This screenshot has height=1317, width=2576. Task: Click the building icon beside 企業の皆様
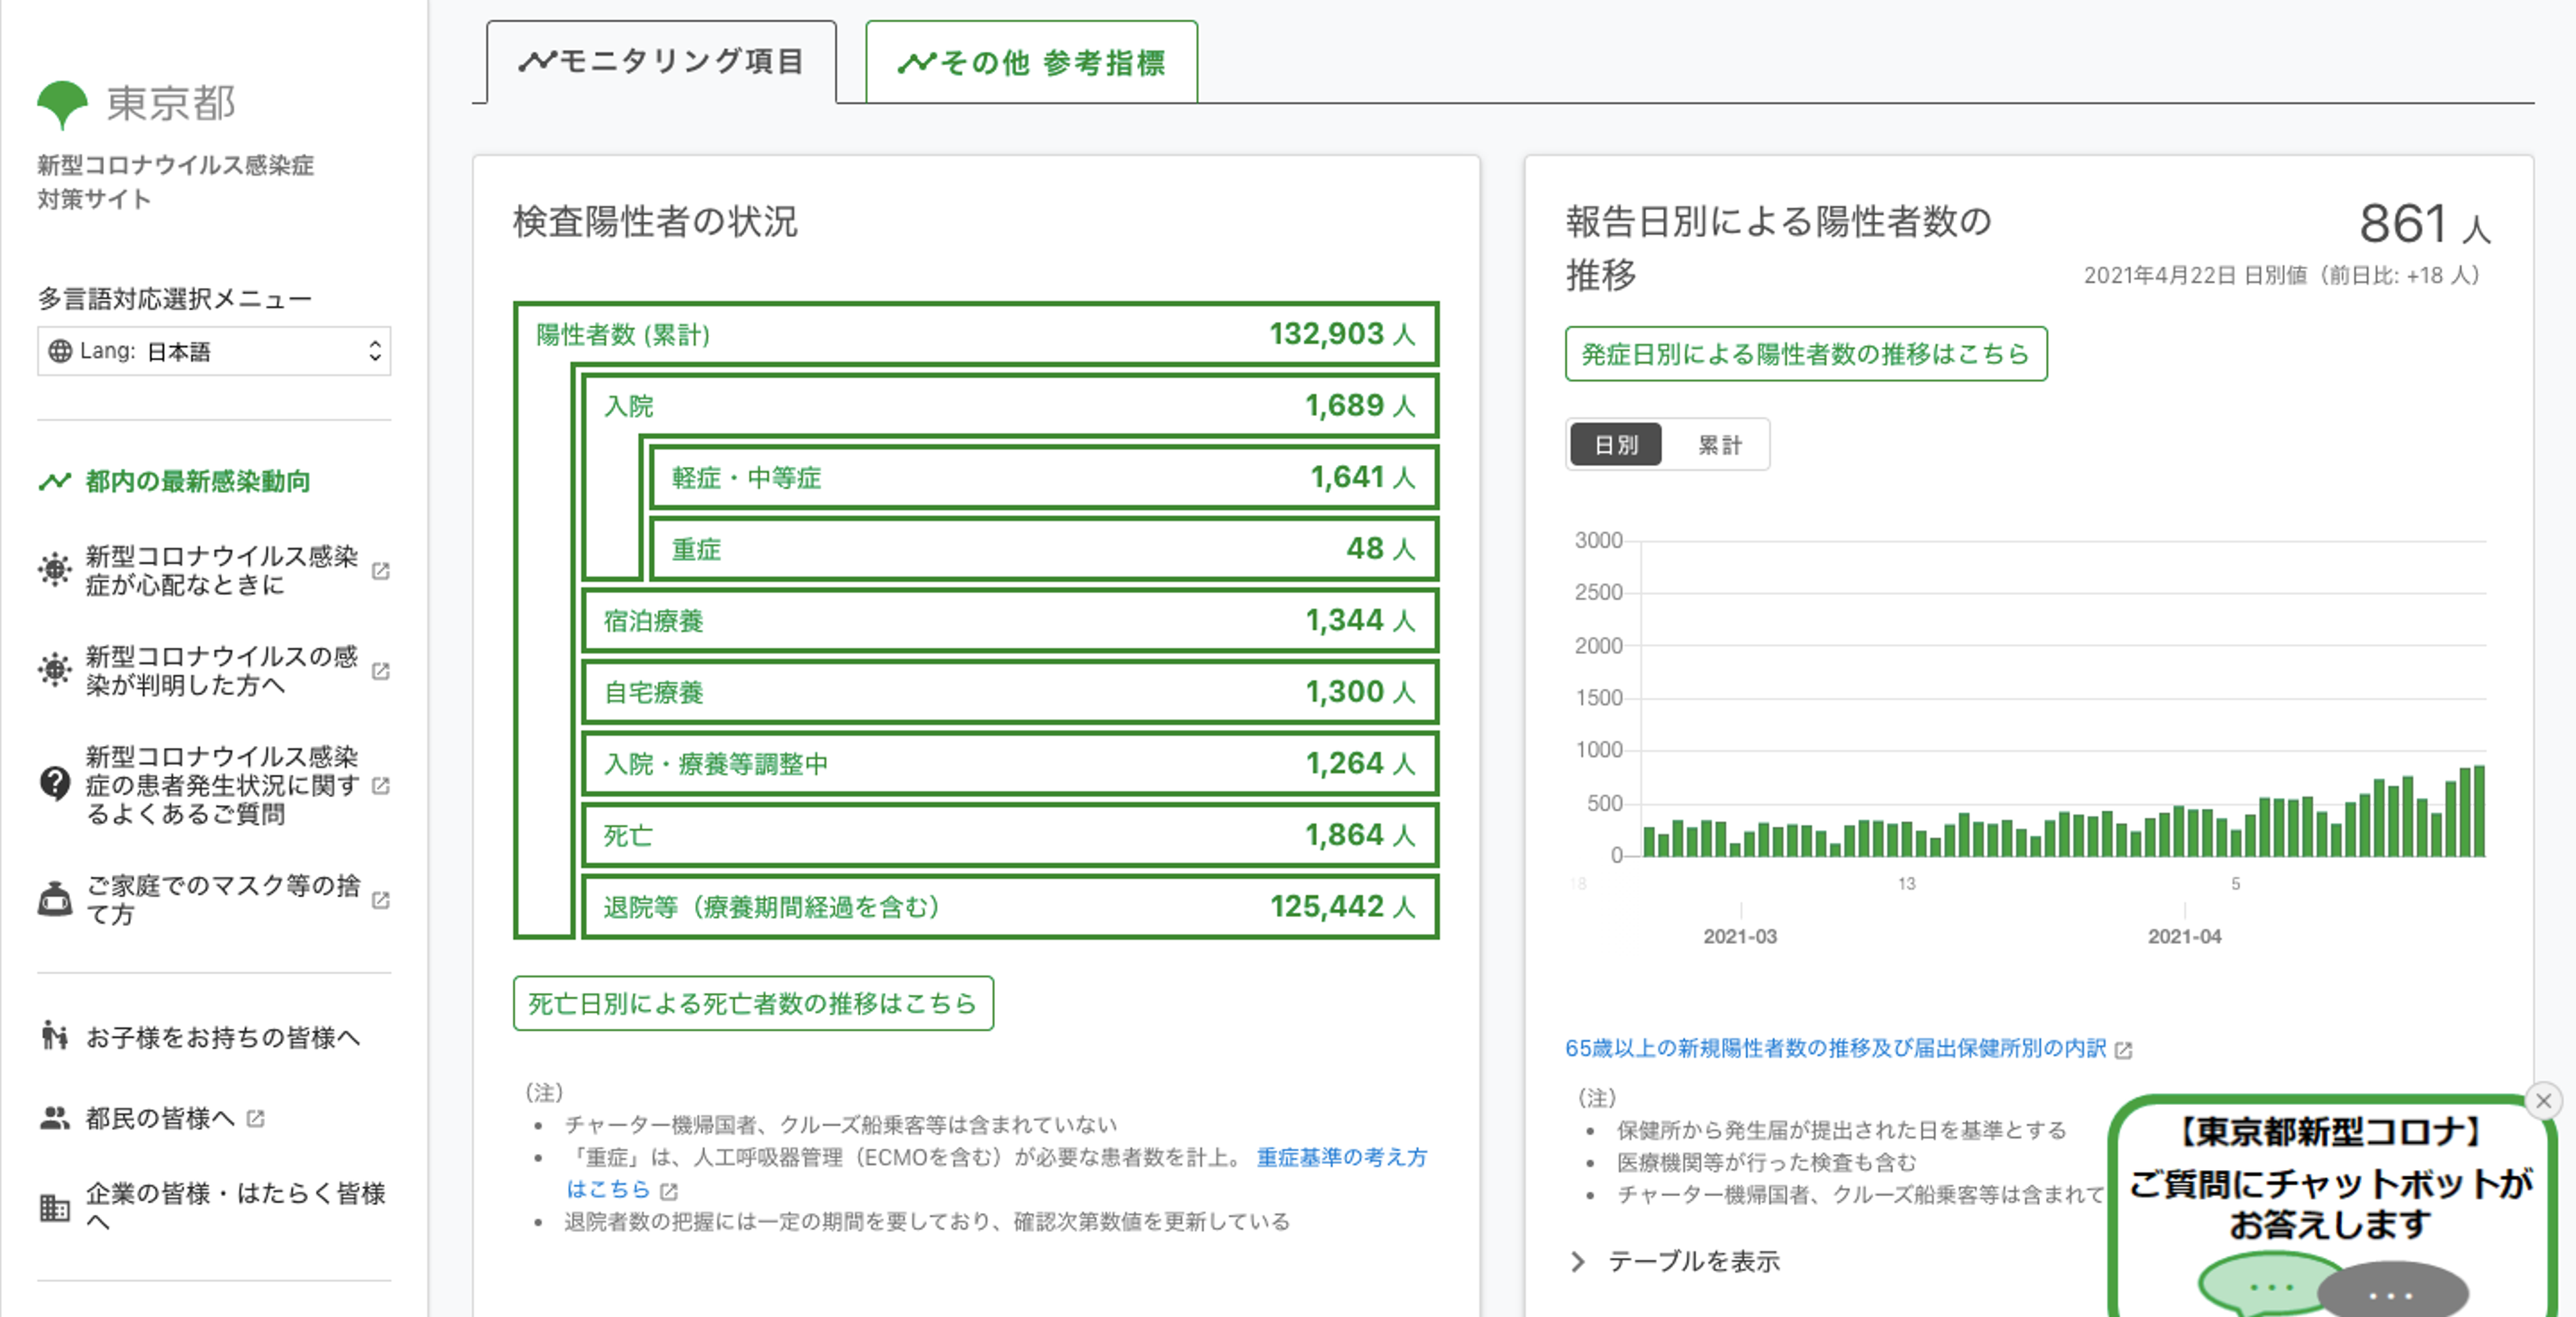(55, 1207)
